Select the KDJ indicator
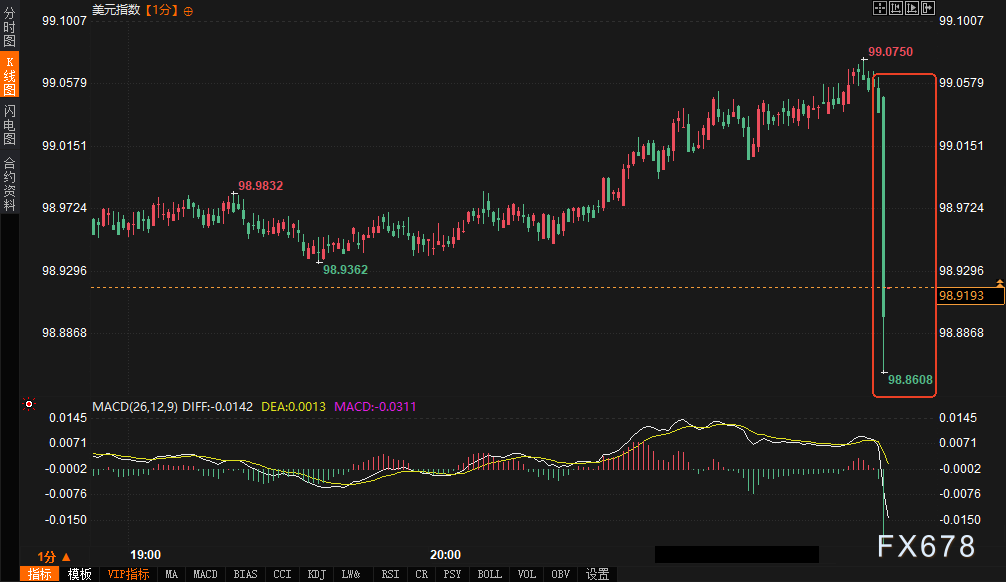Screen dimensions: 1006x582 316,574
